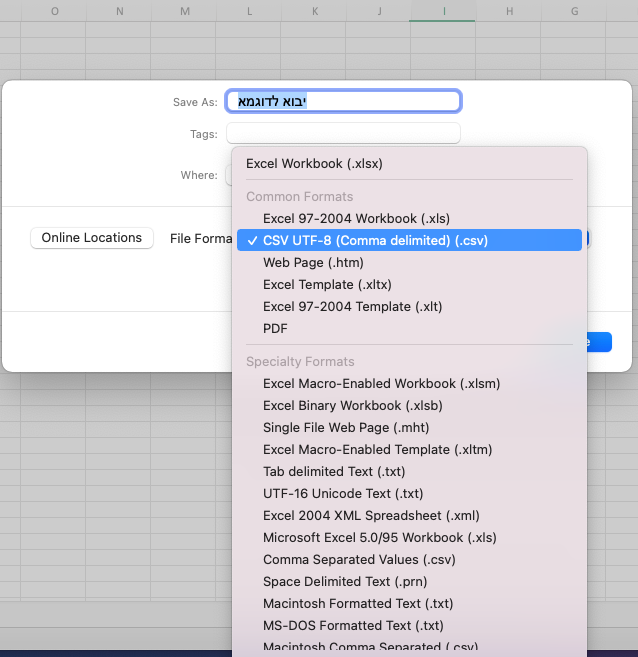
Task: Select Excel Workbook (.xlsx) format
Action: pyautogui.click(x=409, y=163)
